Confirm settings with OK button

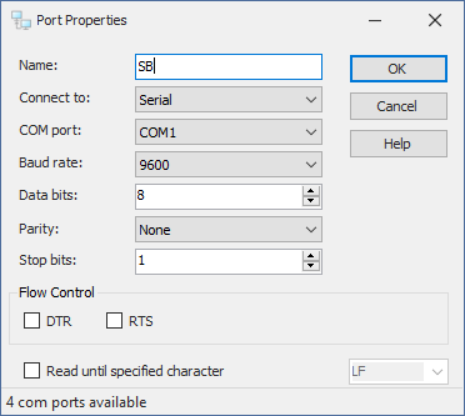[x=399, y=69]
